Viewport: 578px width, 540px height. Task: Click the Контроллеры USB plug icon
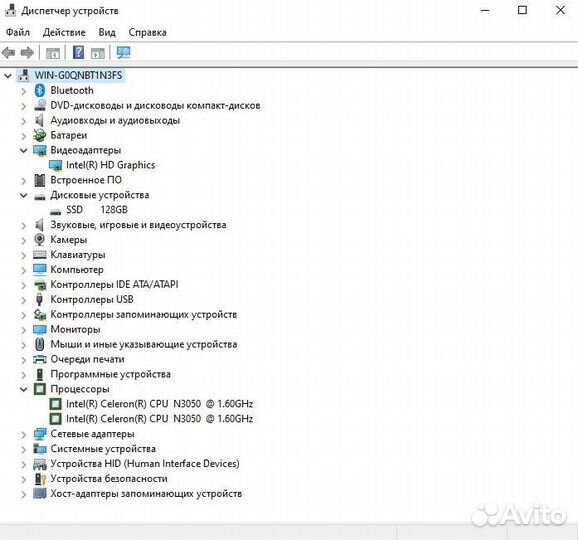39,299
